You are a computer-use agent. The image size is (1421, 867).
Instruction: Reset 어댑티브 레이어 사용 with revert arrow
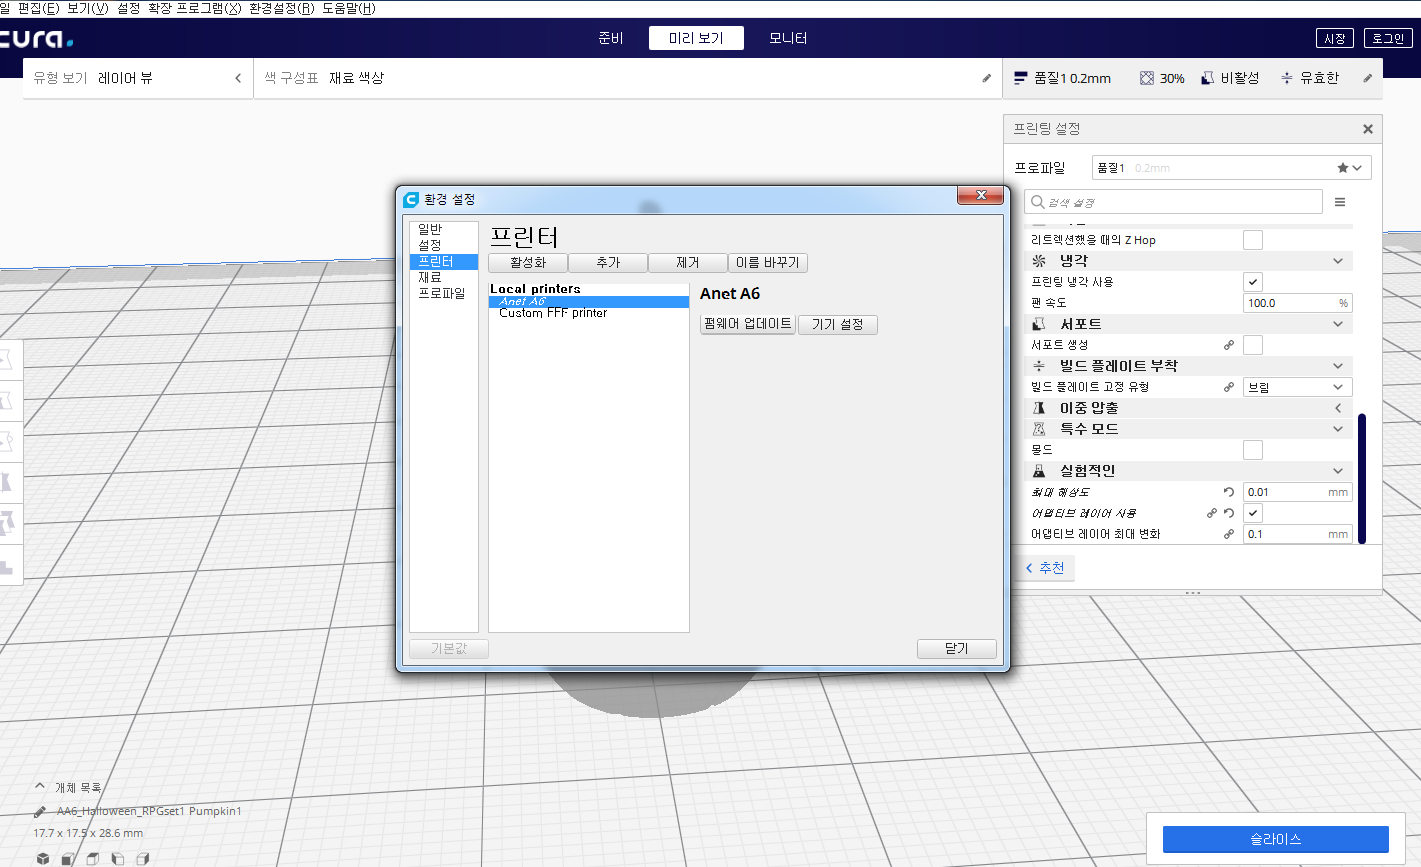(x=1229, y=513)
